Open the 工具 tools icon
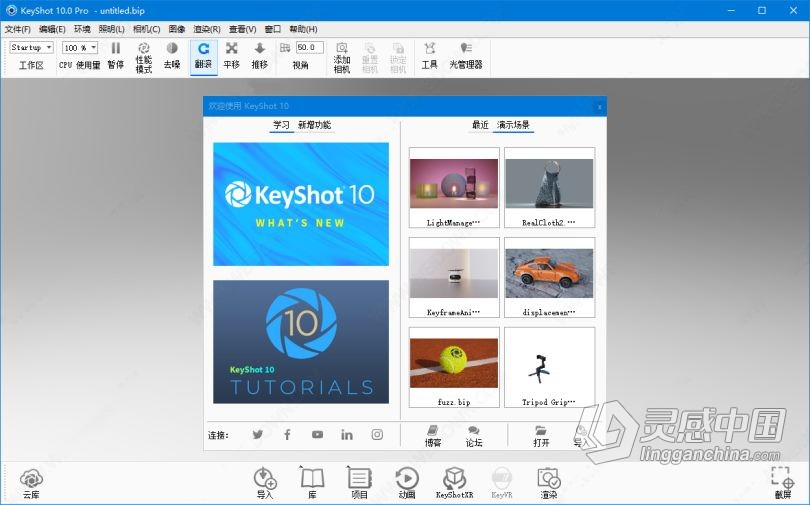The width and height of the screenshot is (810, 505). 429,56
